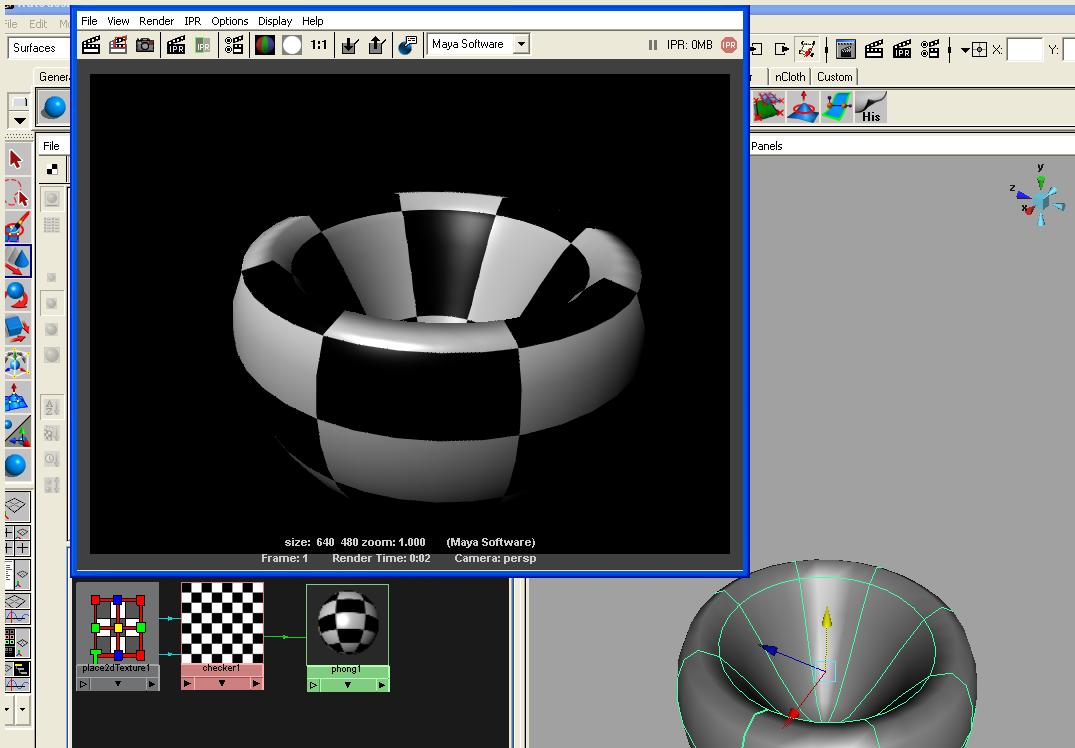Click Redo Previous Render icon in Render View
The height and width of the screenshot is (748, 1075).
point(91,45)
